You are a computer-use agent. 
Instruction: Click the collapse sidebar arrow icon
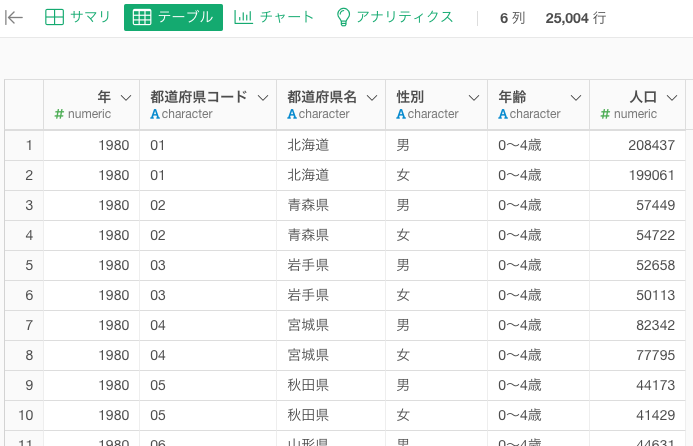pos(15,17)
